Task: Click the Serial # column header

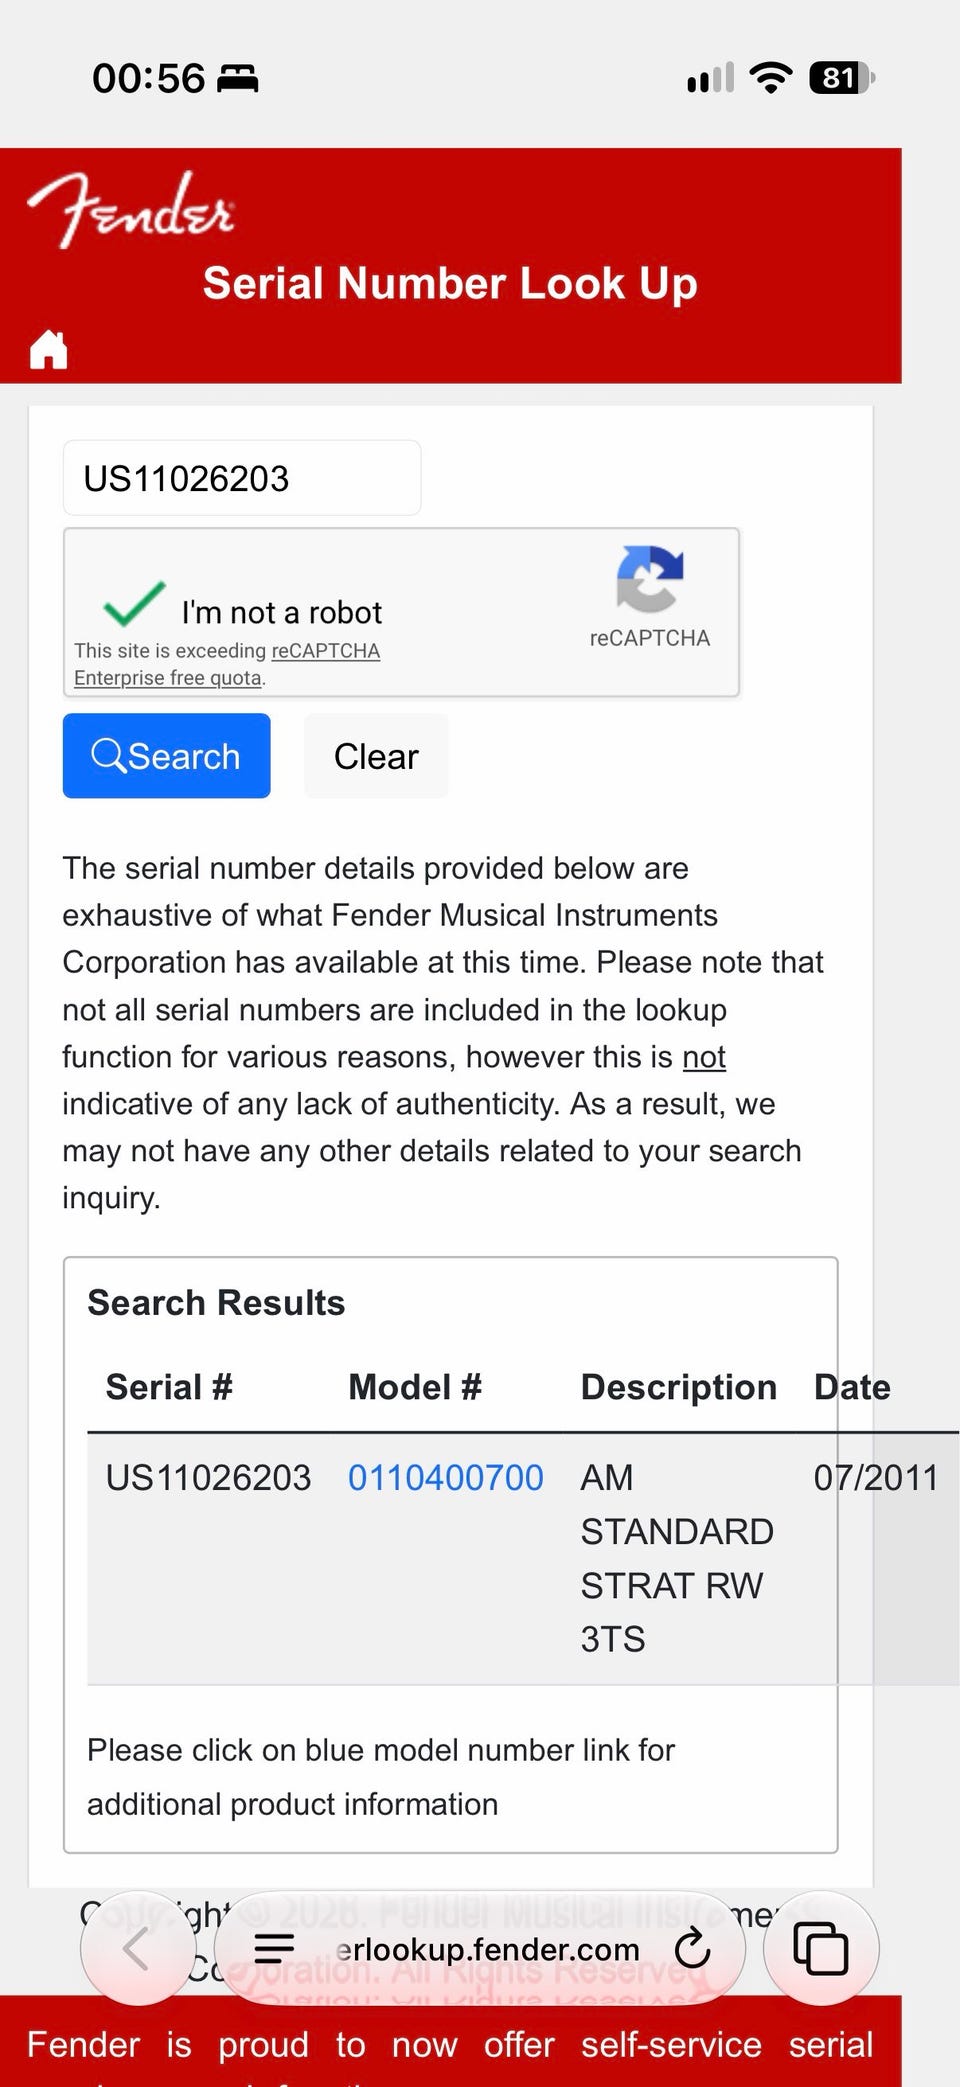Action: tap(169, 1387)
